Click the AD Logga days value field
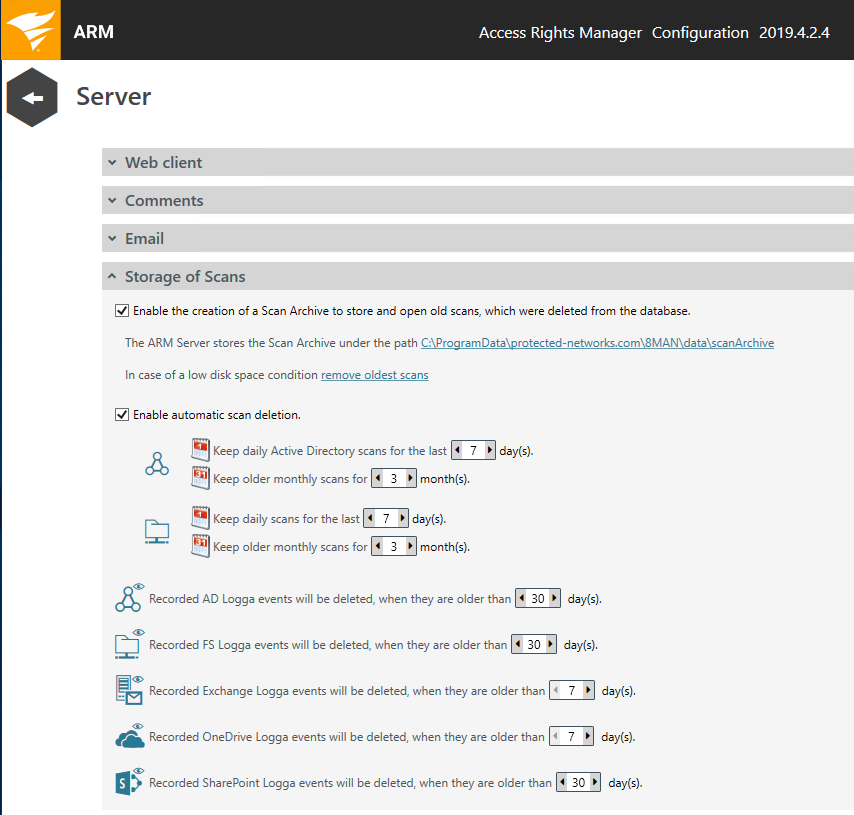The image size is (854, 815). coord(538,598)
